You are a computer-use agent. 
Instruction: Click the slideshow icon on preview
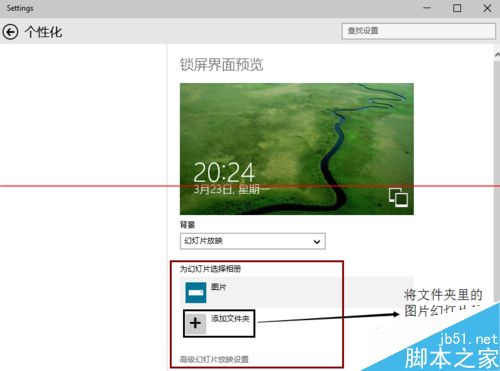point(398,197)
